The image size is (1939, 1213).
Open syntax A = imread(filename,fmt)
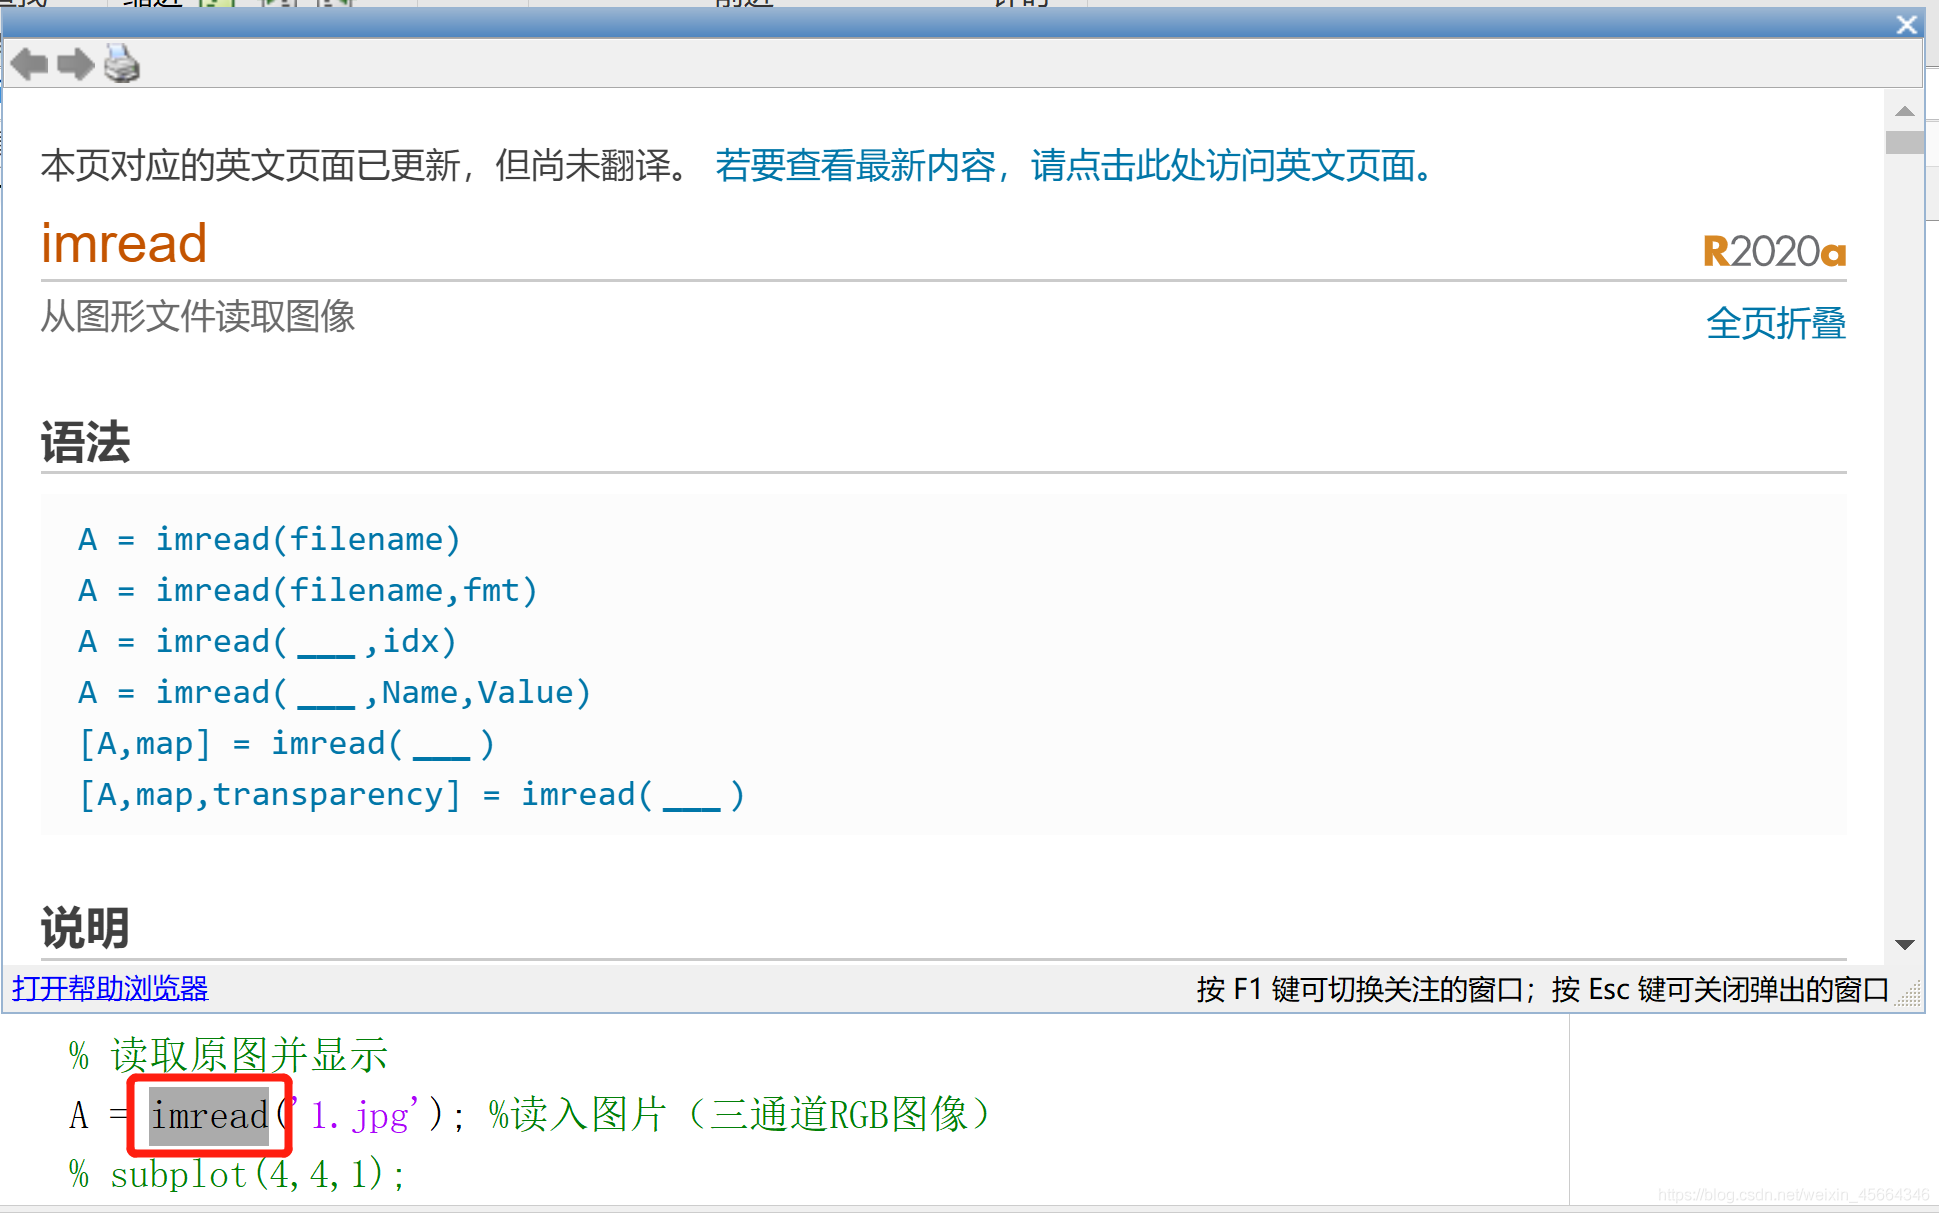(x=308, y=591)
